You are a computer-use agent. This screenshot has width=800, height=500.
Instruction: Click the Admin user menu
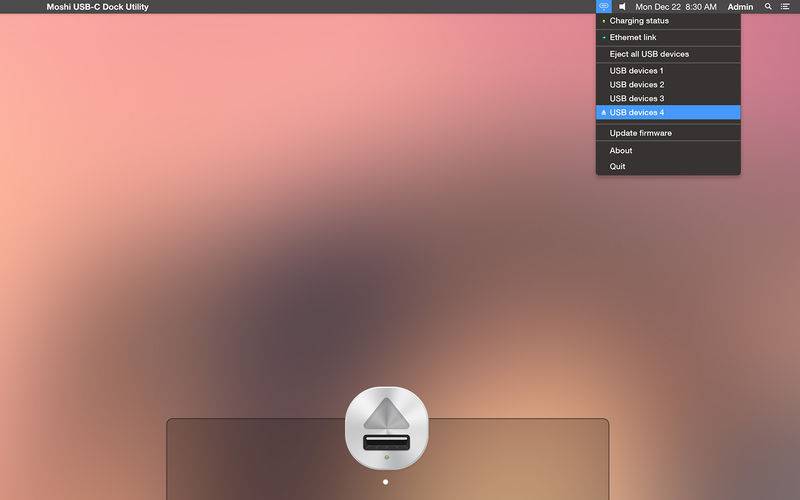(740, 7)
